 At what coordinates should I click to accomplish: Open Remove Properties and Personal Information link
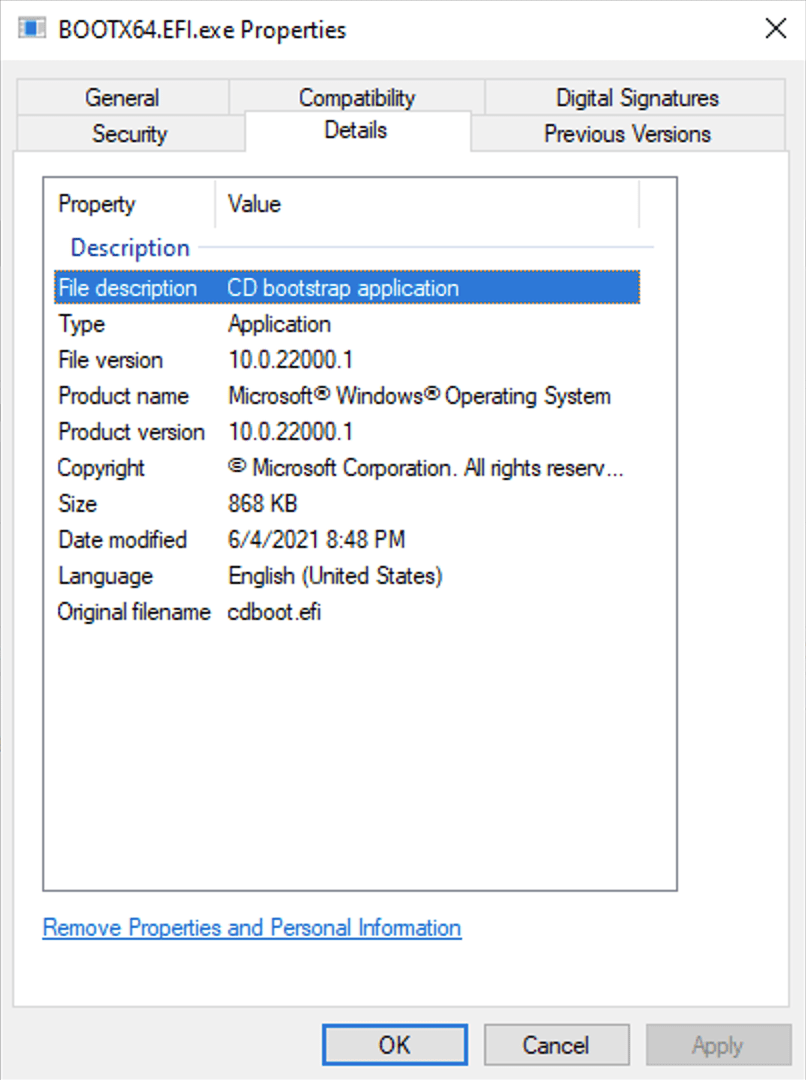252,928
